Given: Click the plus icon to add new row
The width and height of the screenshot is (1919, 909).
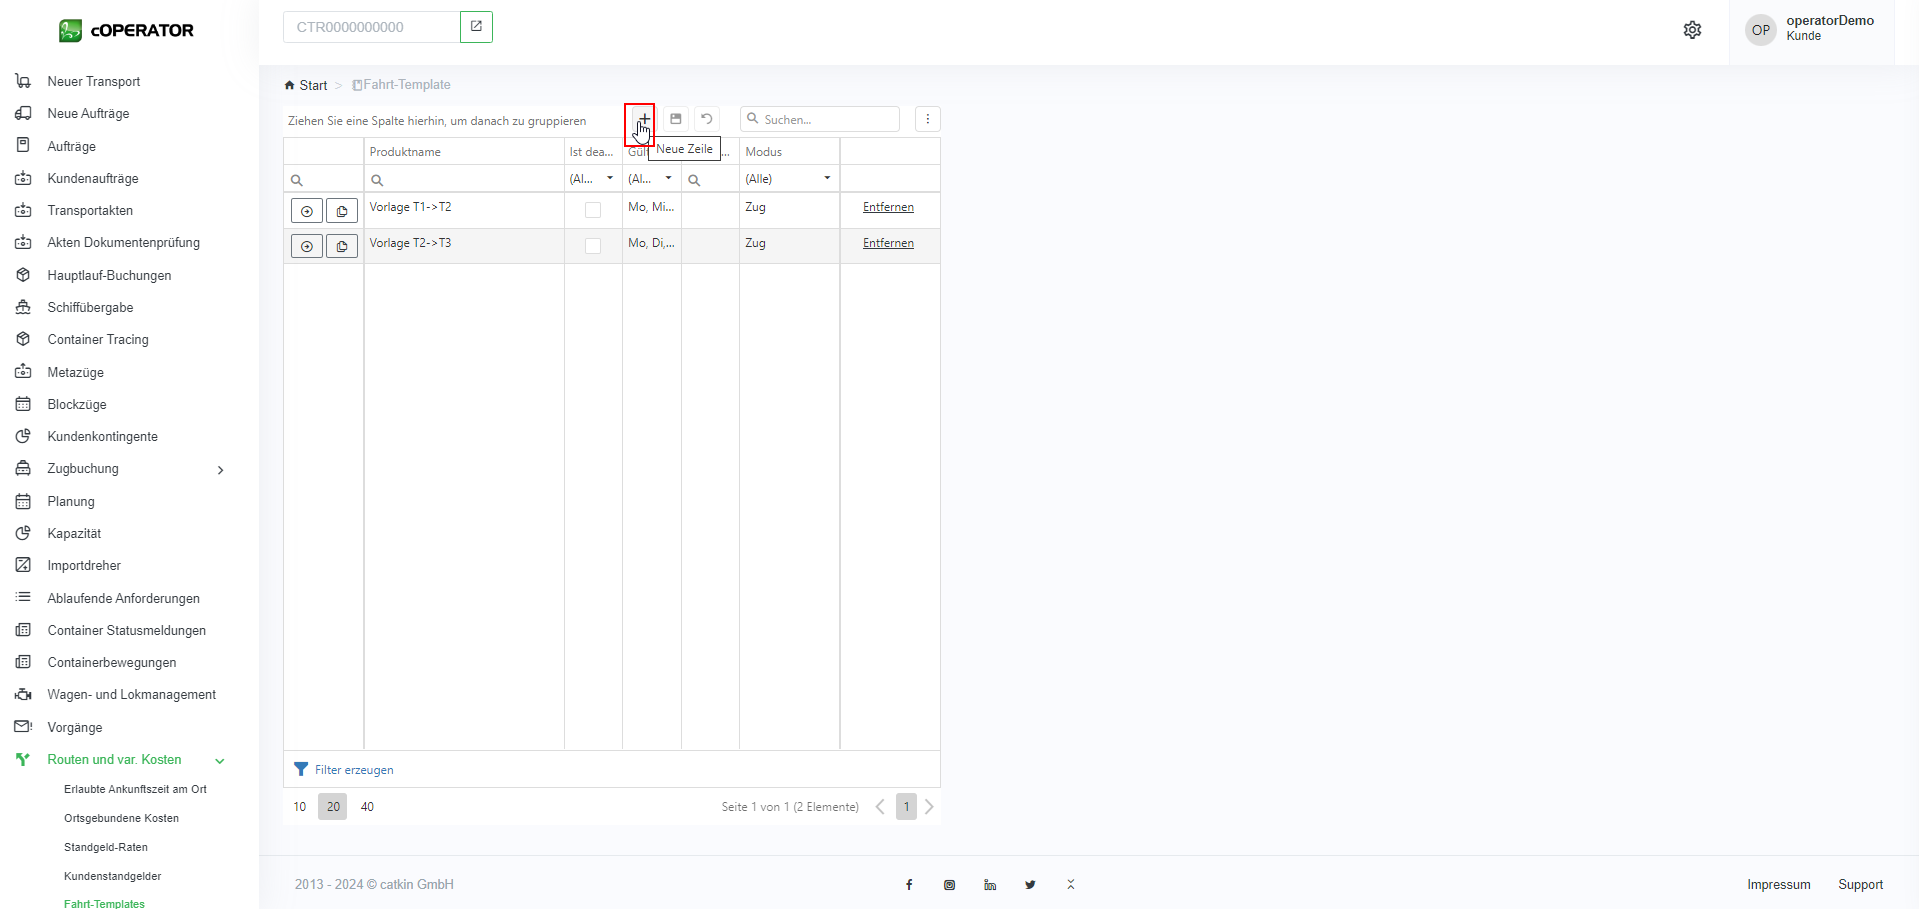Looking at the screenshot, I should 644,119.
